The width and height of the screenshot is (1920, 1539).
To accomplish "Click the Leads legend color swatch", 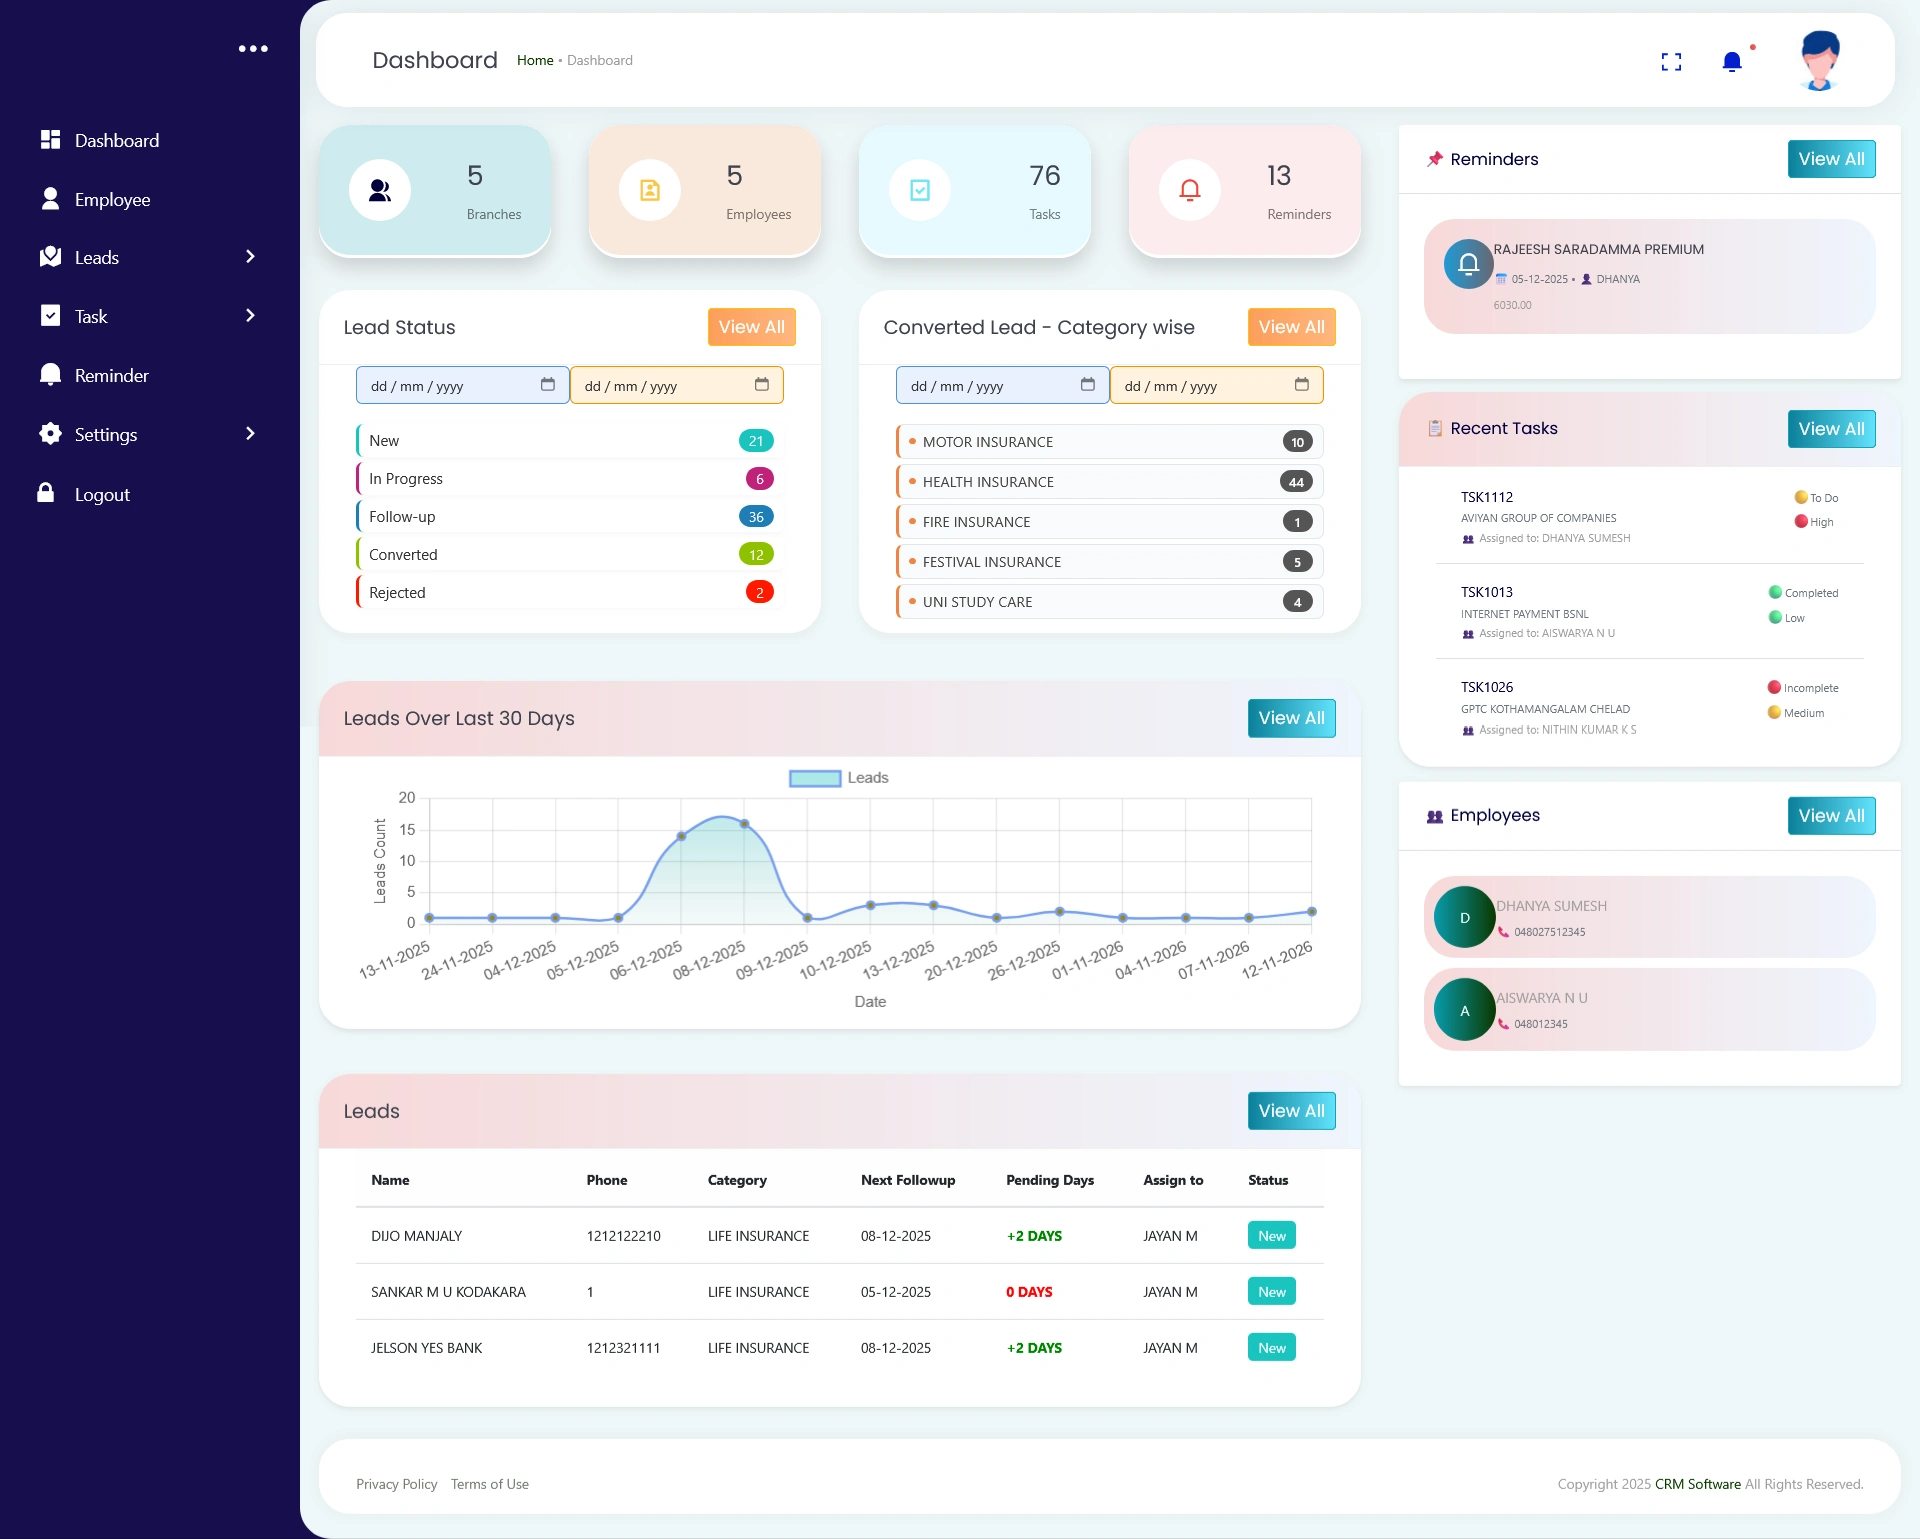I will pos(815,778).
